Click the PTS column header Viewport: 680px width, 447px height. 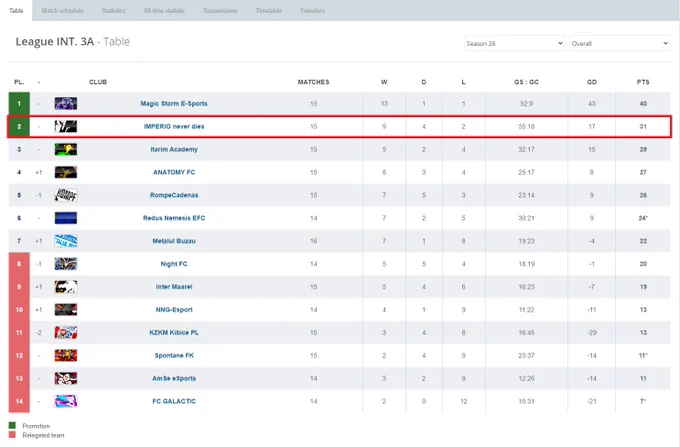[643, 82]
